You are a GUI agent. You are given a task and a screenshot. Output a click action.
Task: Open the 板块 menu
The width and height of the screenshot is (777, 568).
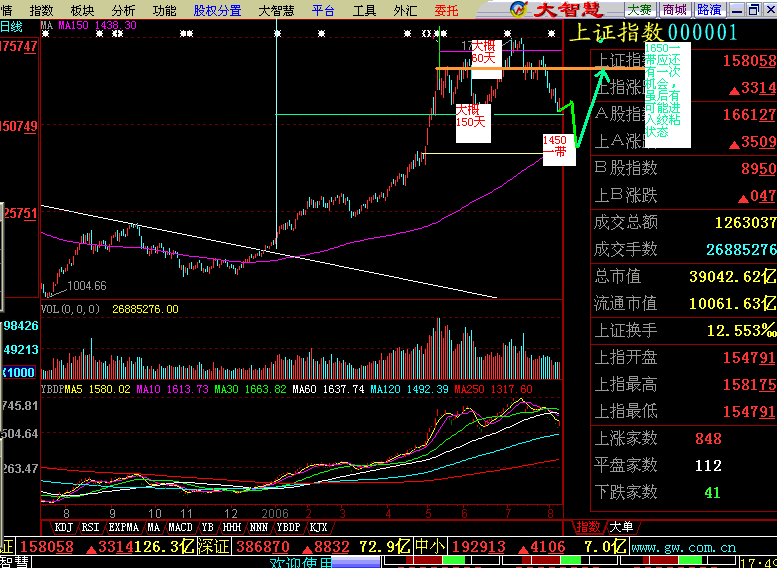pyautogui.click(x=82, y=10)
